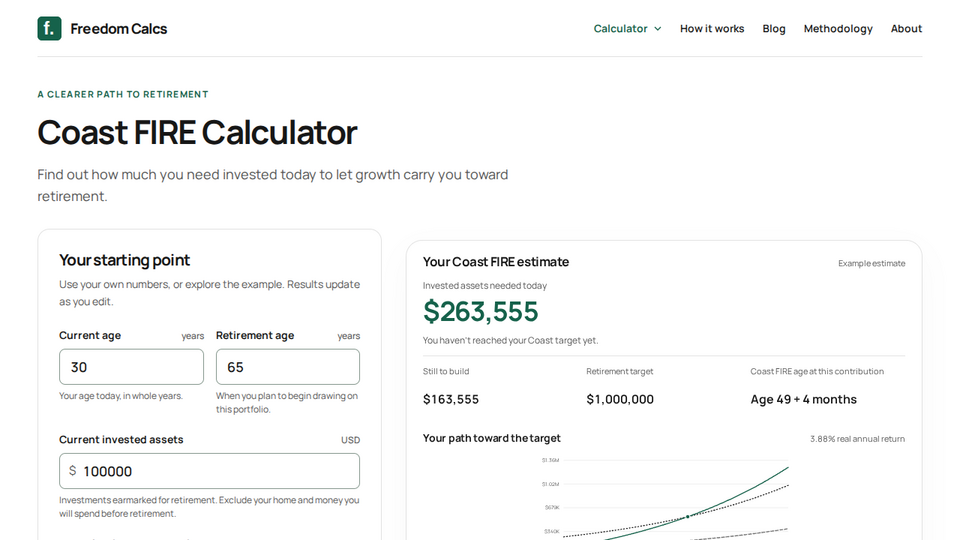Click the Current age label
This screenshot has width=960, height=540.
pos(89,336)
